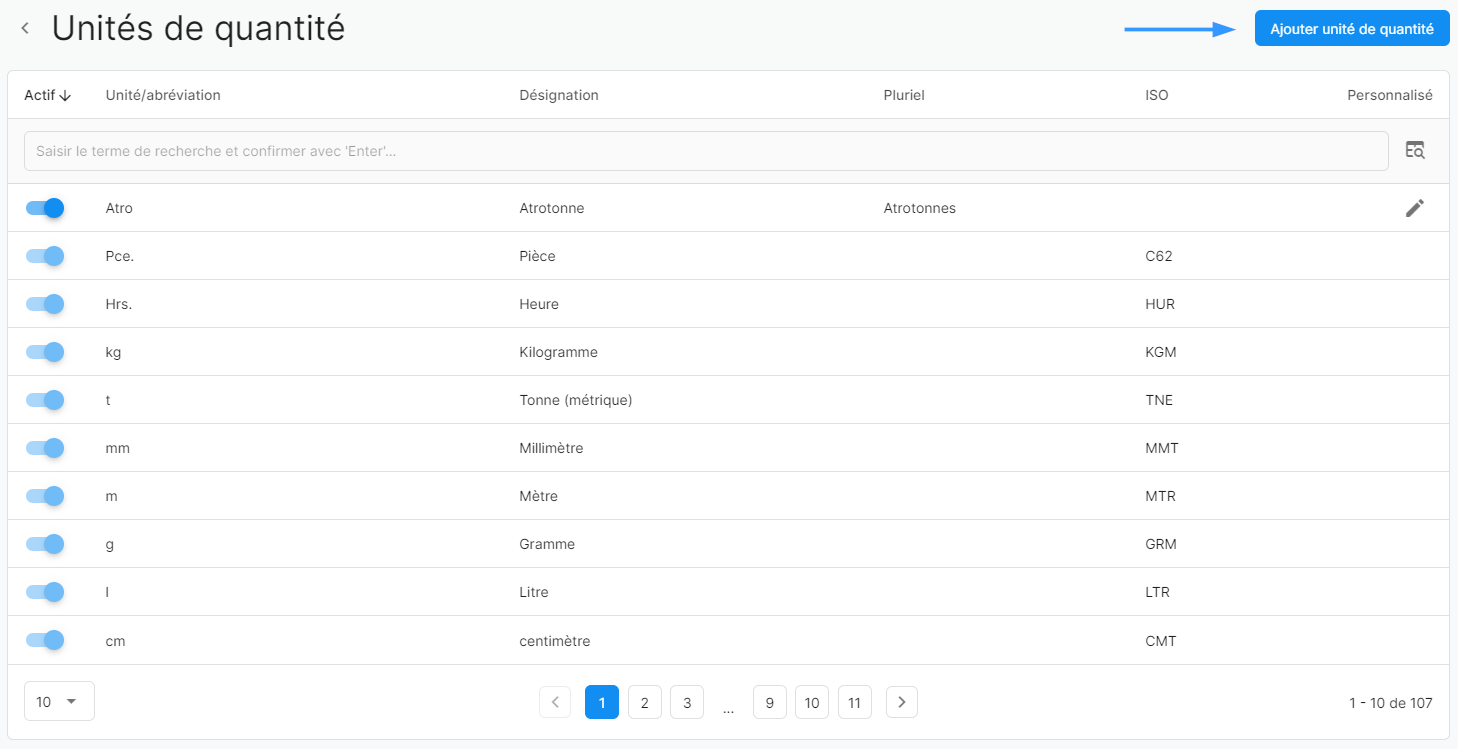
Task: Open page 9 in pagination
Action: [x=769, y=702]
